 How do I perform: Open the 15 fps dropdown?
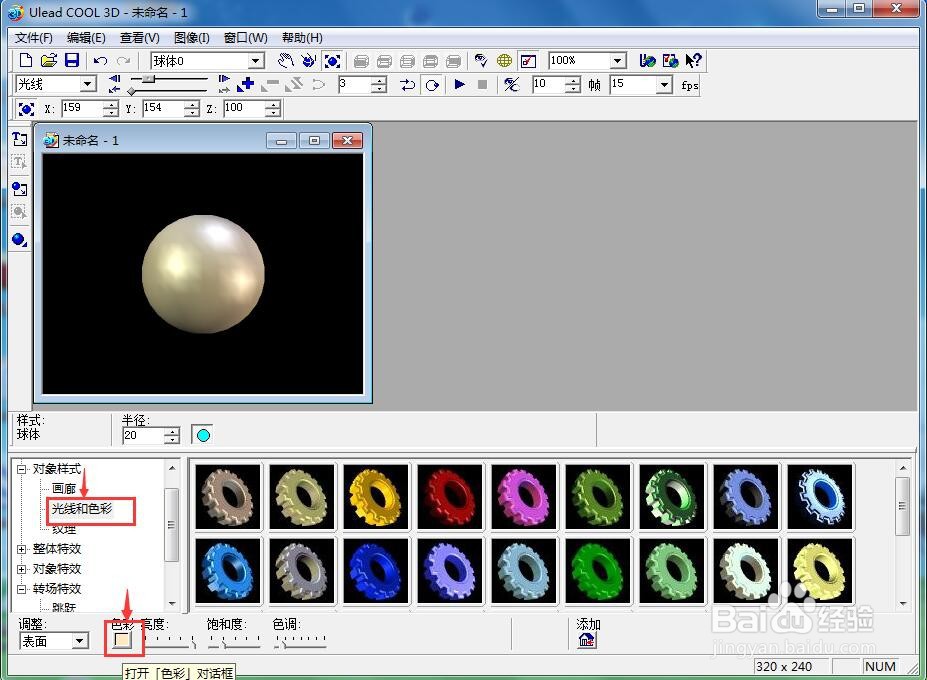click(665, 85)
